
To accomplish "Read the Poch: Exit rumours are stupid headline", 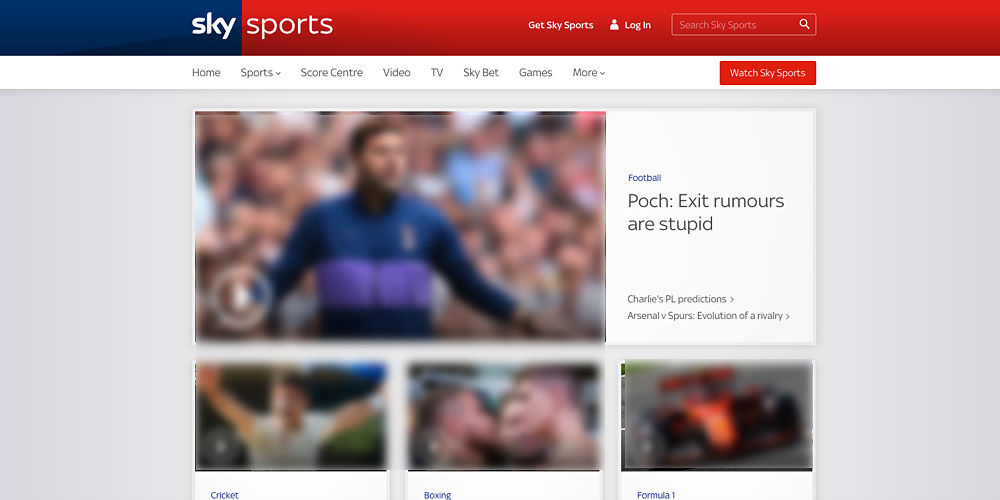I will [706, 212].
